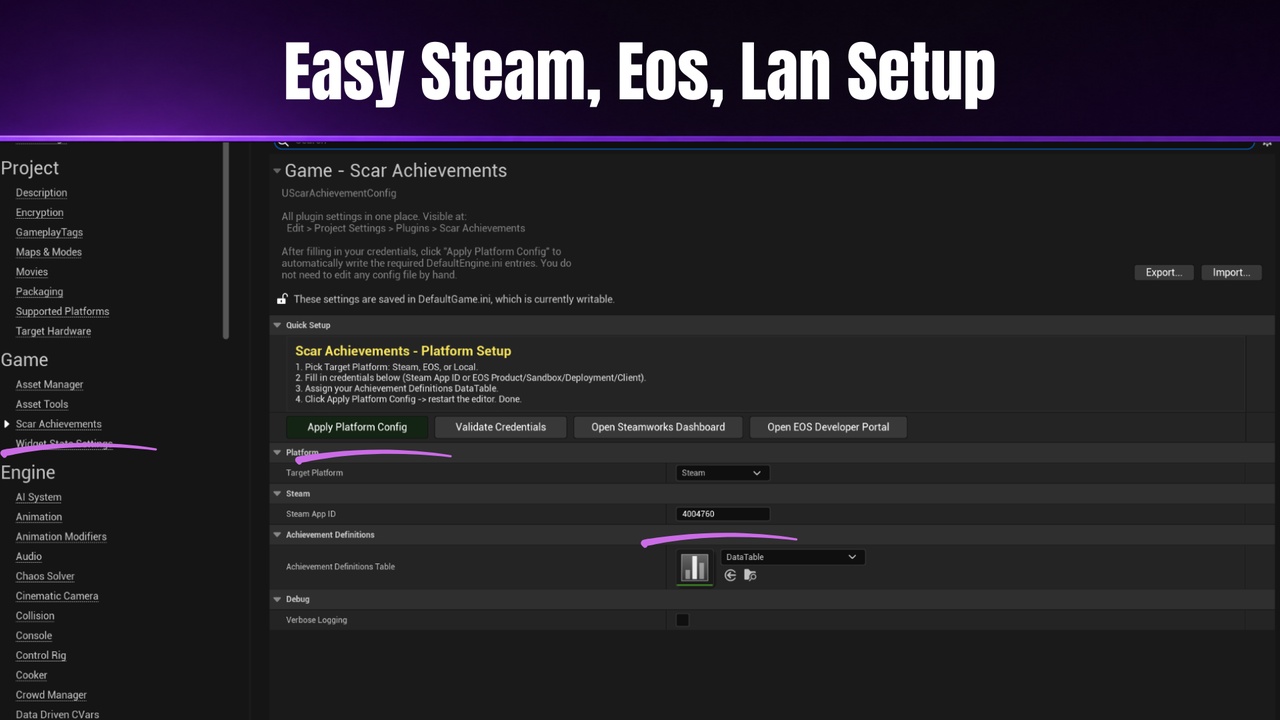The height and width of the screenshot is (720, 1280).
Task: Open the DataTable asset picker dropdown
Action: pos(792,557)
